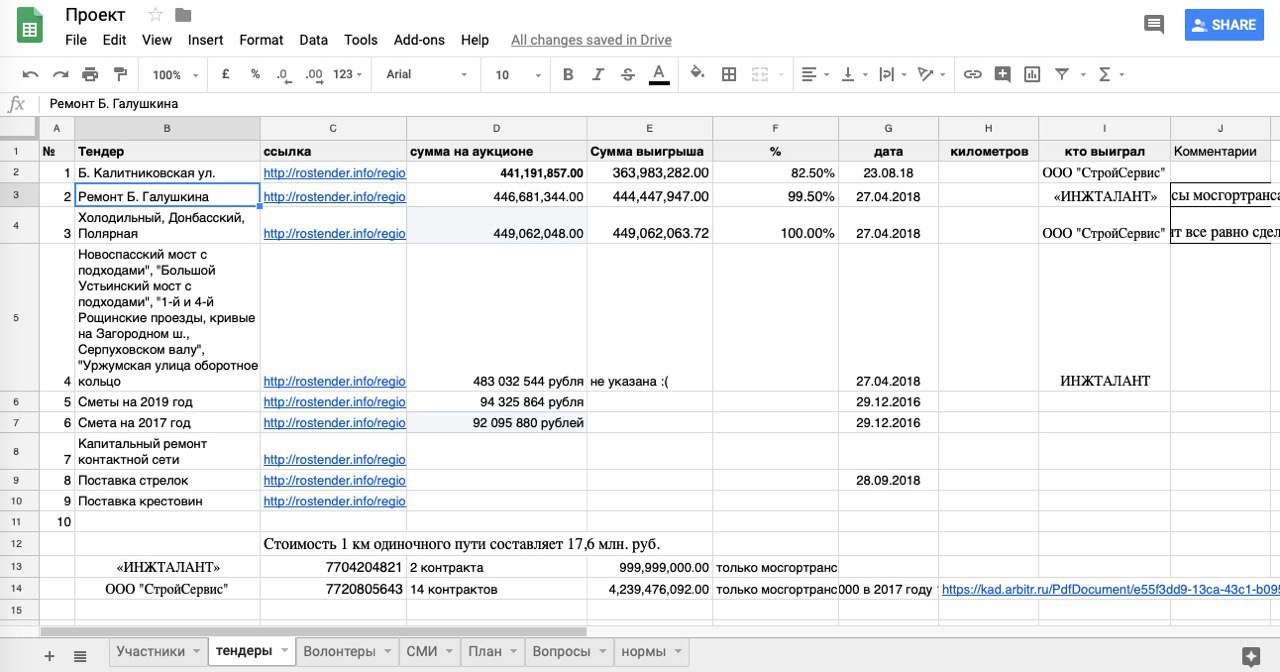1280x672 pixels.
Task: Open text wrapping dropdown
Action: pos(894,74)
